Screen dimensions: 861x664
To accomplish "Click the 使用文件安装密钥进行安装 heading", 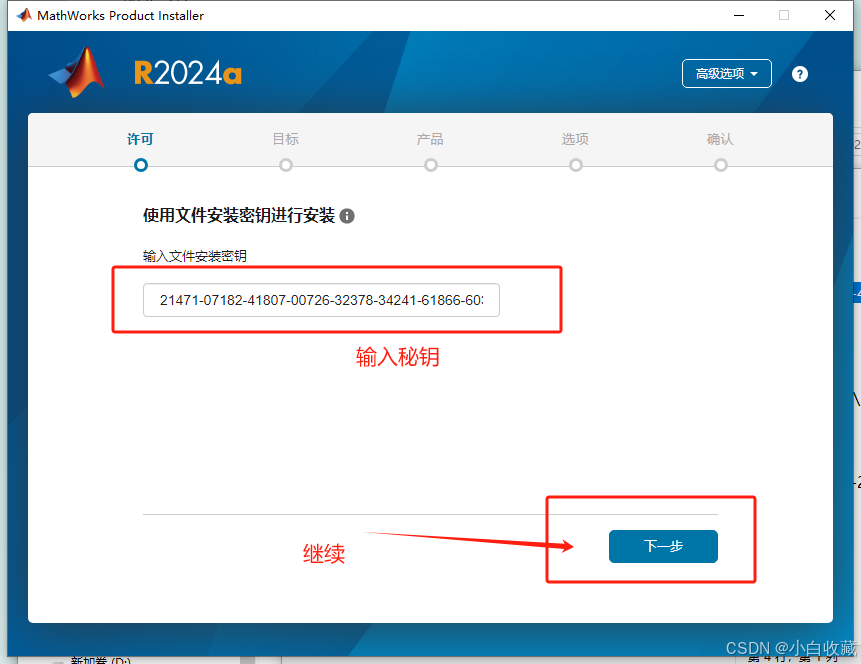I will 239,215.
